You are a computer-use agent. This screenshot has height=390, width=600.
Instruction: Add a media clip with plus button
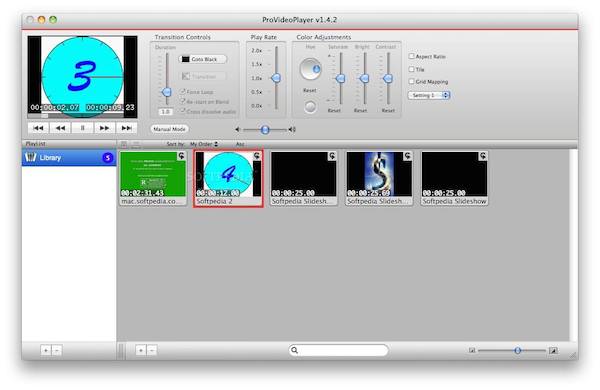click(x=141, y=350)
